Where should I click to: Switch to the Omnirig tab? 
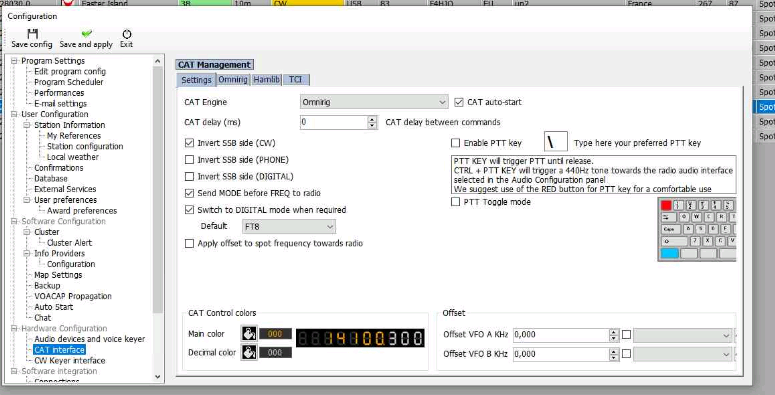[233, 79]
